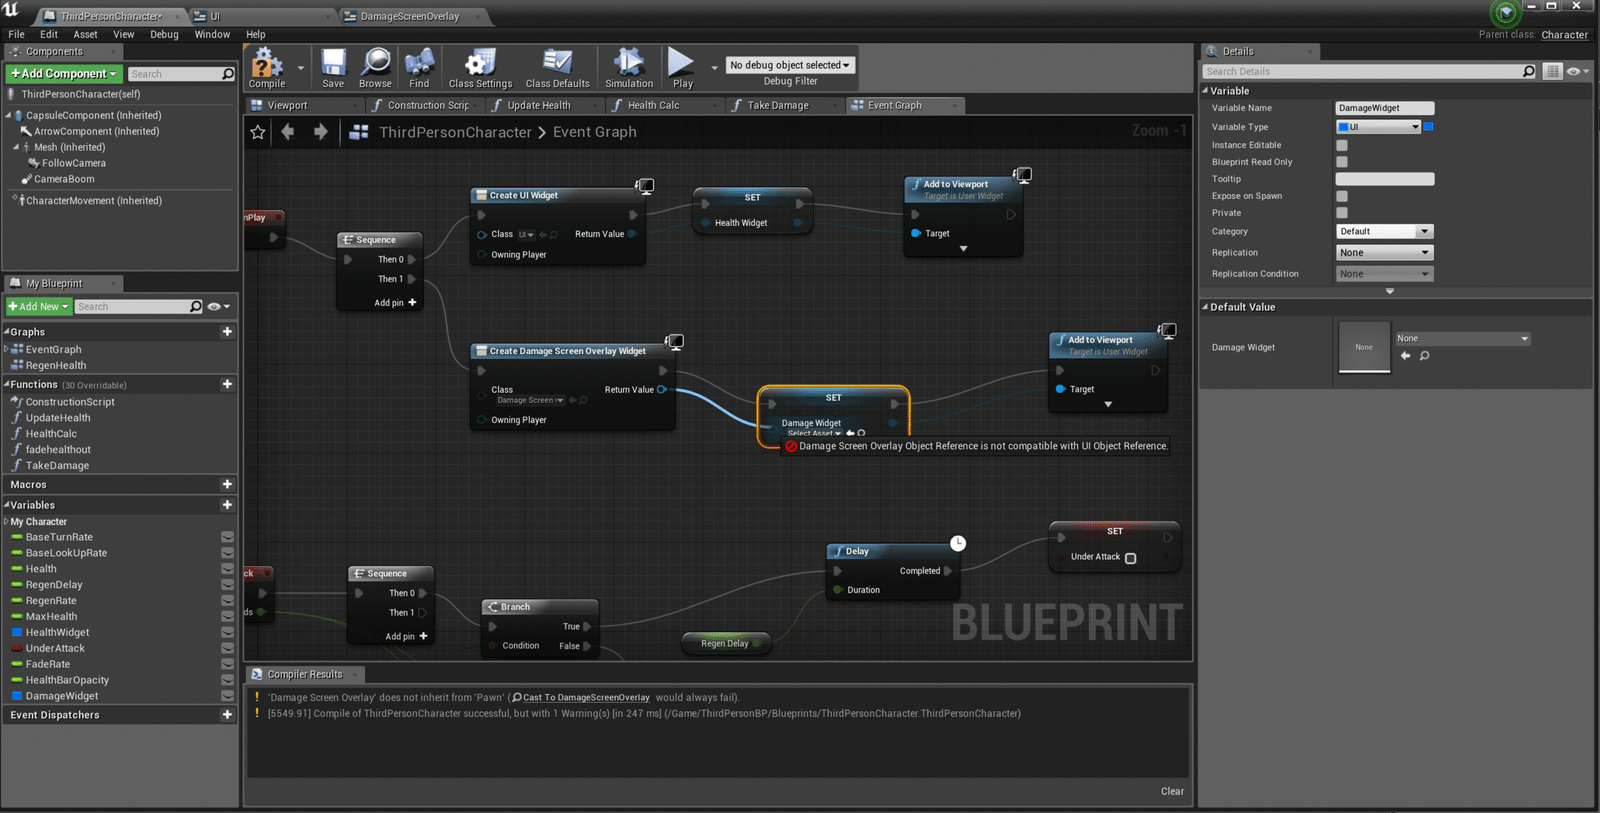Switch to the Take Damage tab

pyautogui.click(x=777, y=105)
